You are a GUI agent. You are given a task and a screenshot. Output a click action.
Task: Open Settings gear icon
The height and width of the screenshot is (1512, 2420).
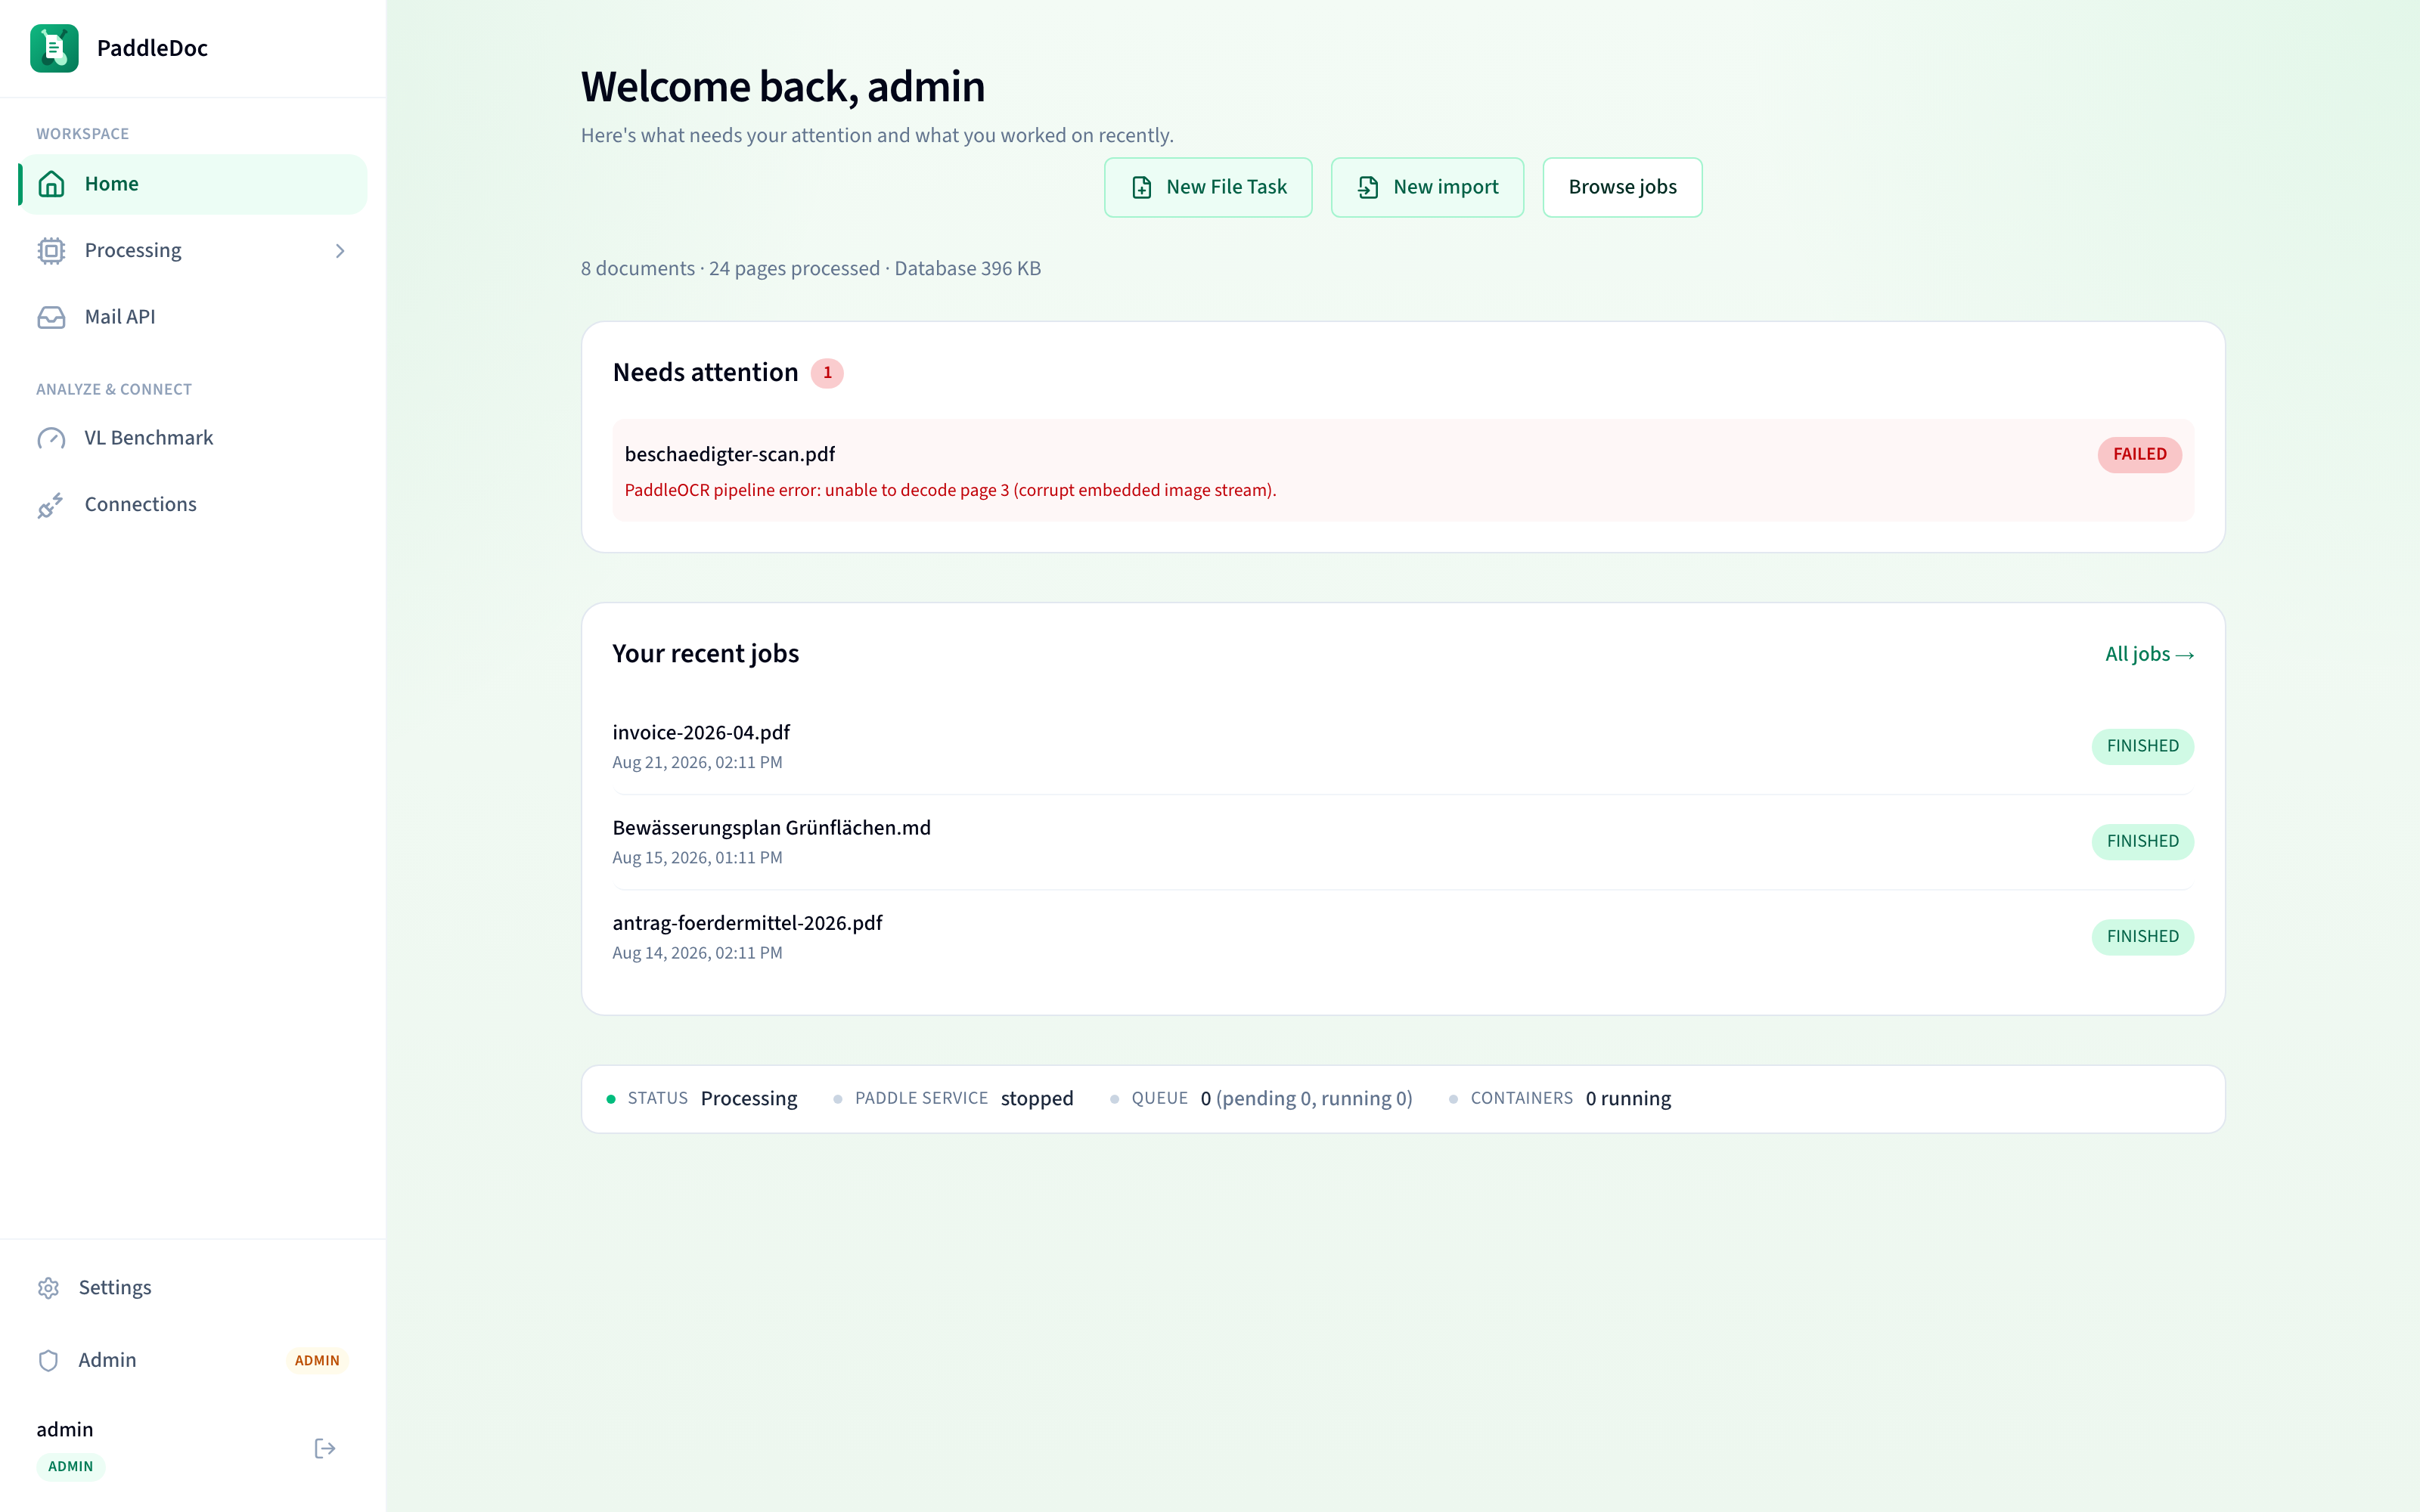(x=48, y=1288)
